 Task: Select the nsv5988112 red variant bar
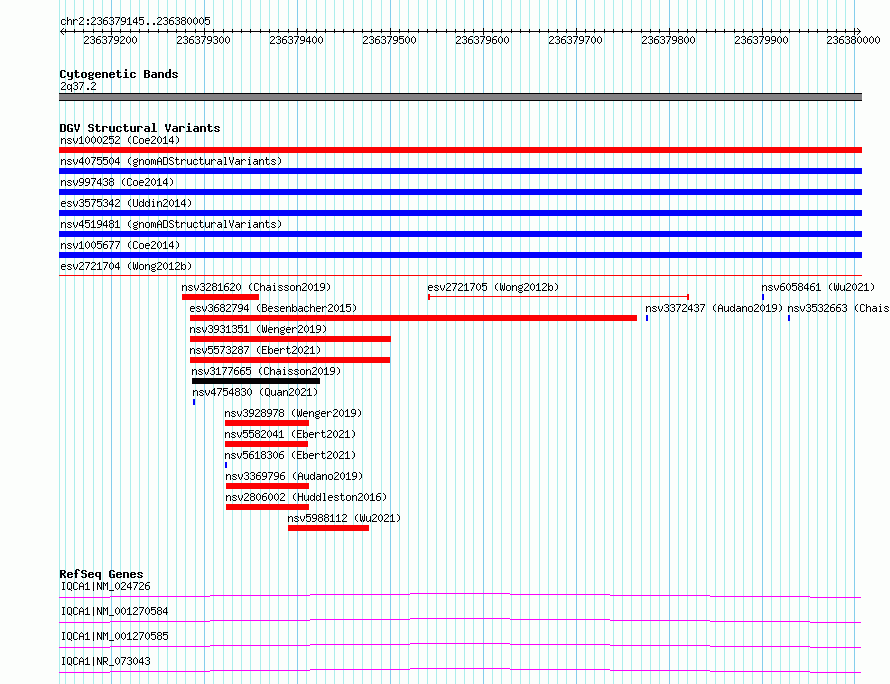pos(329,528)
